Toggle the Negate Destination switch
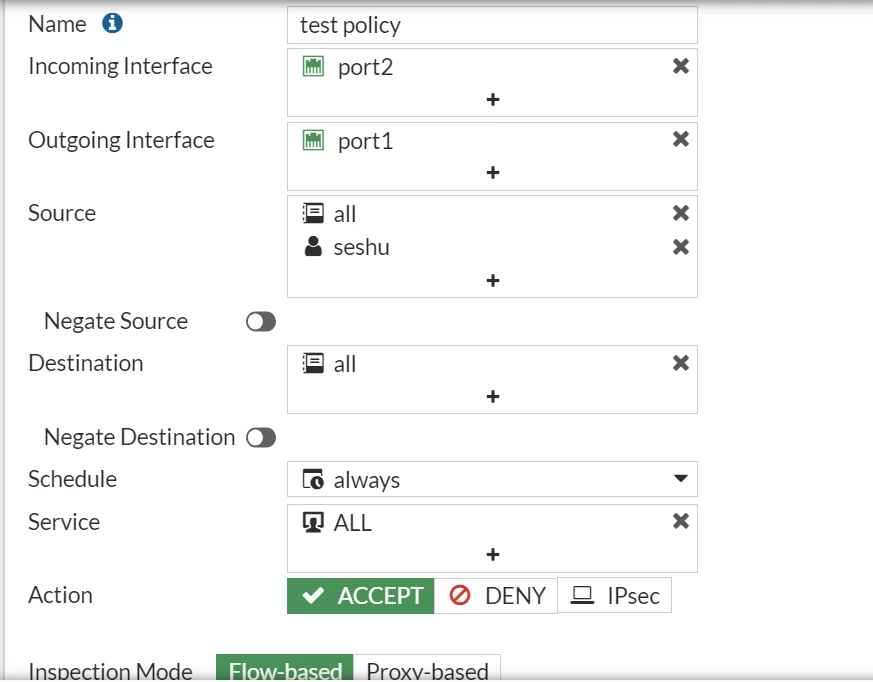The image size is (873, 682). (261, 438)
